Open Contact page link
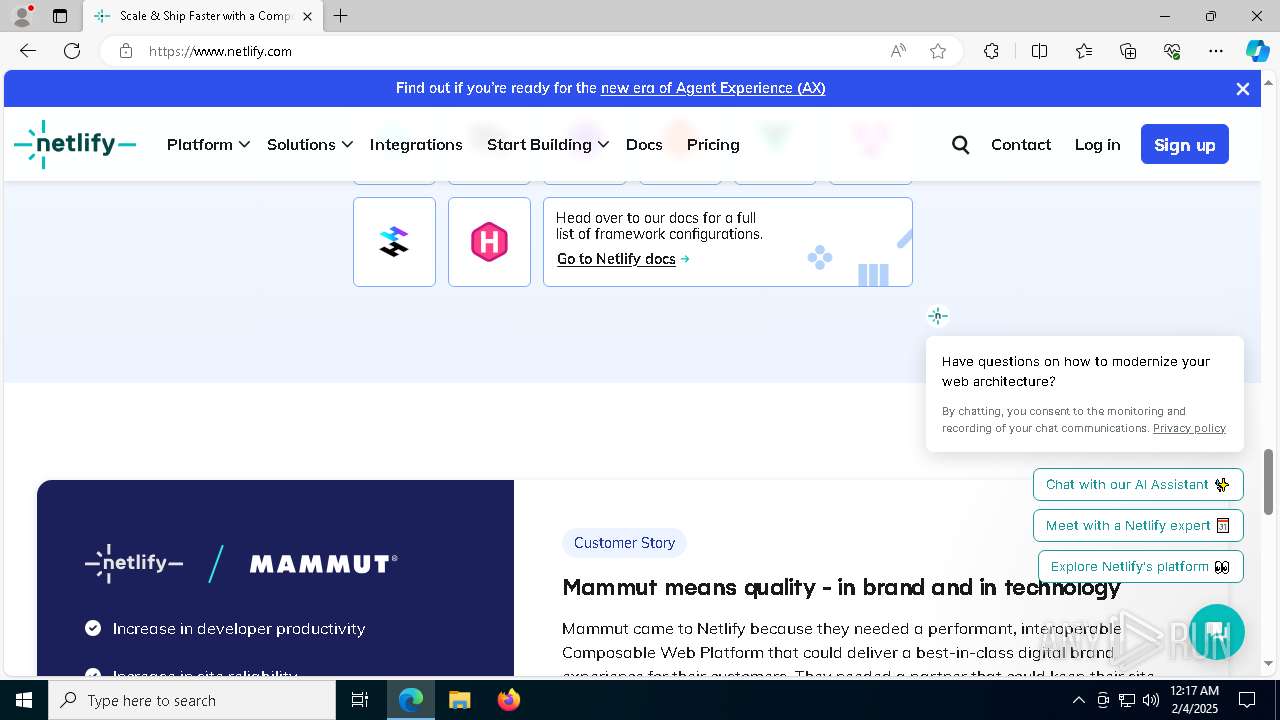 [x=1021, y=145]
